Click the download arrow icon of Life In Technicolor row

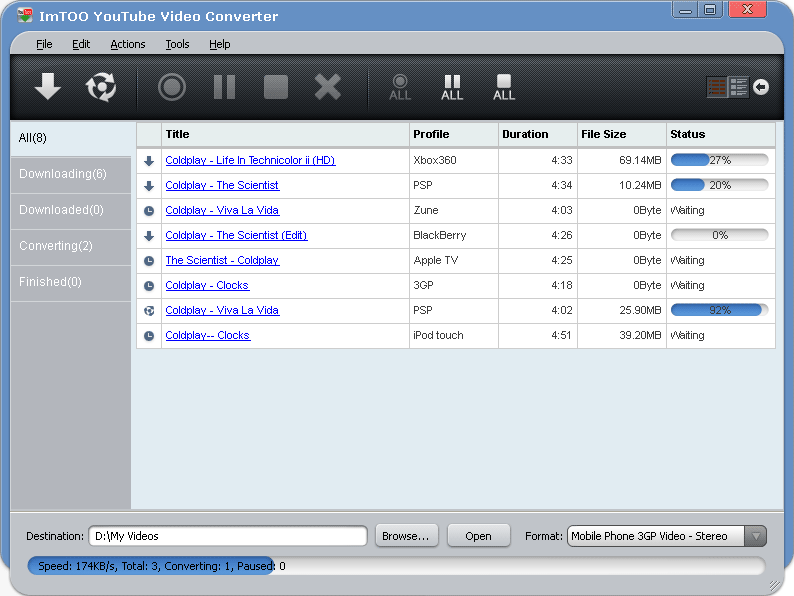tap(149, 161)
